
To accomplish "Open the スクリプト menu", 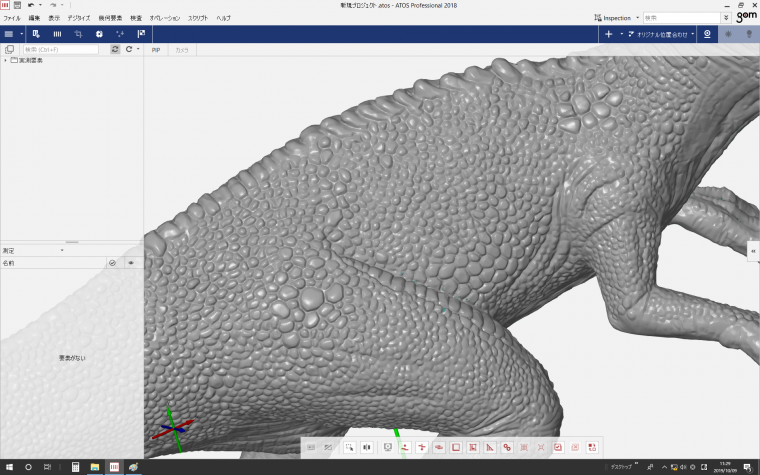I will point(198,18).
